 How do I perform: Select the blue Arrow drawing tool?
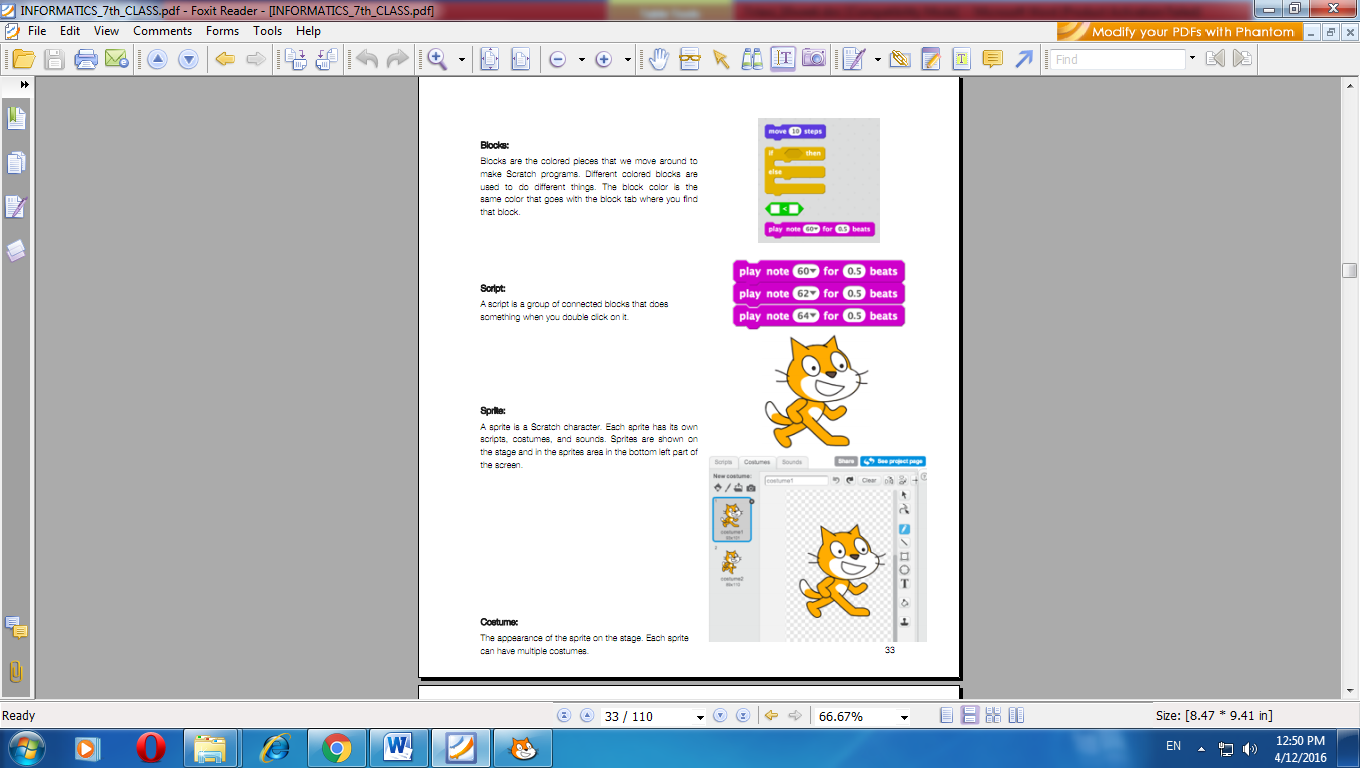(x=1023, y=59)
